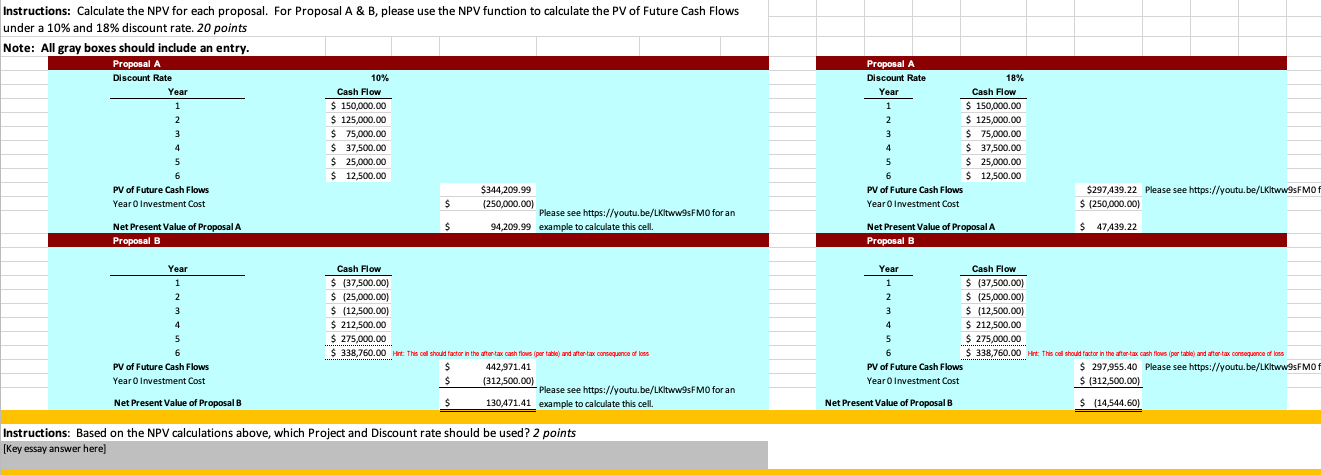Click the Cash Flow header below the 10% rate
Screen dimensions: 1321x475
click(x=358, y=91)
